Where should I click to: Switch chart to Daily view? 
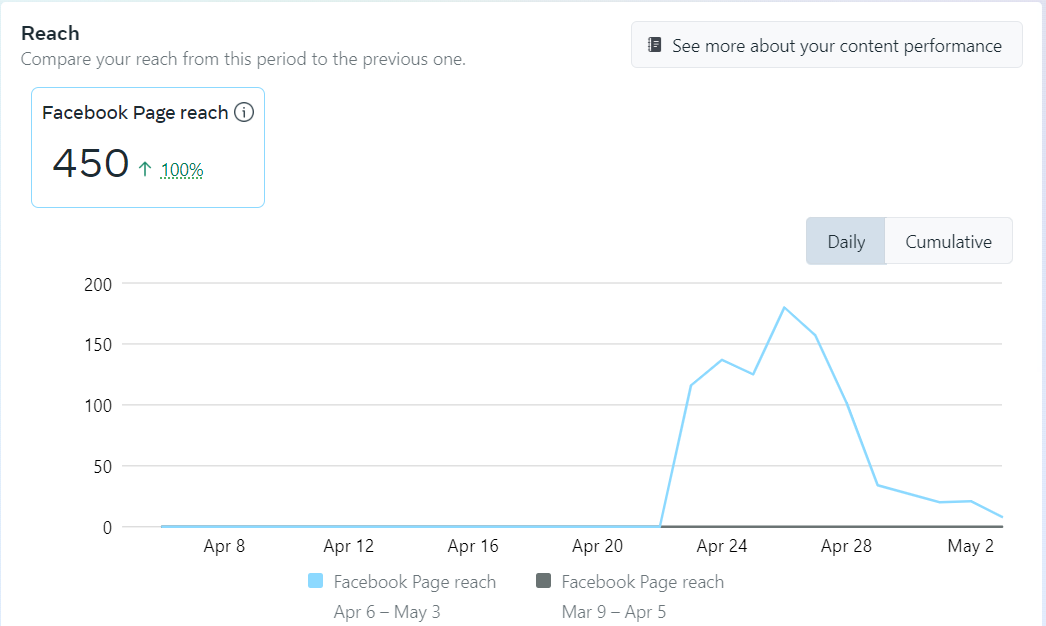(846, 241)
